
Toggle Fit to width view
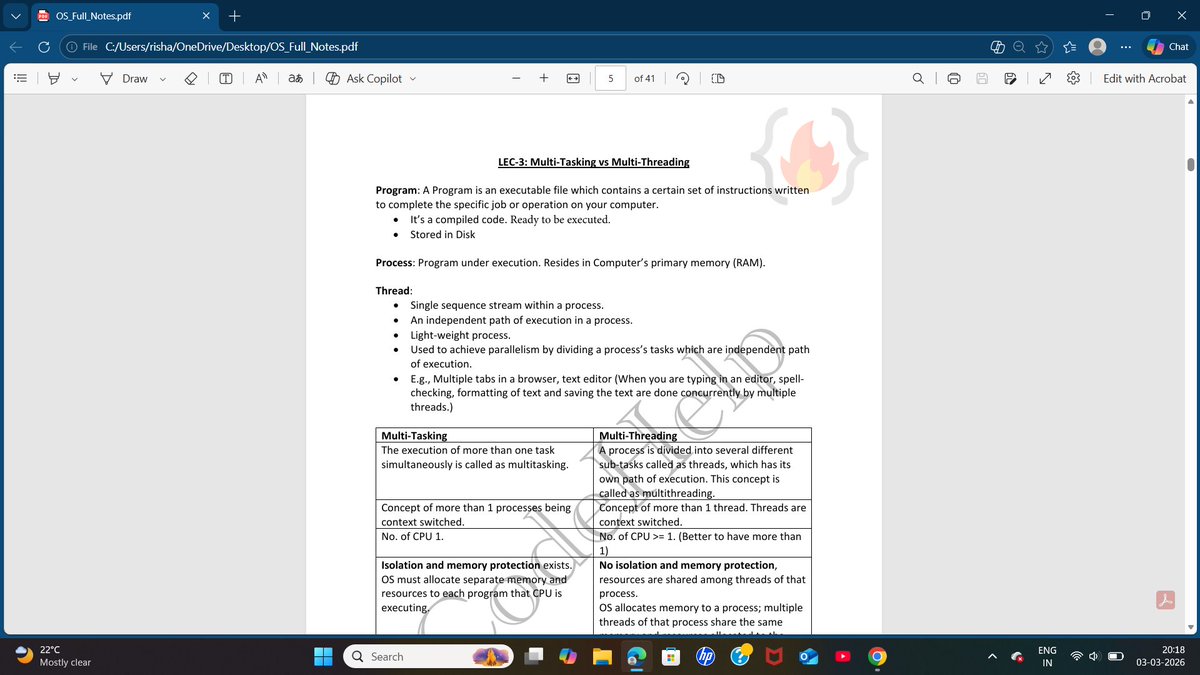click(x=574, y=78)
